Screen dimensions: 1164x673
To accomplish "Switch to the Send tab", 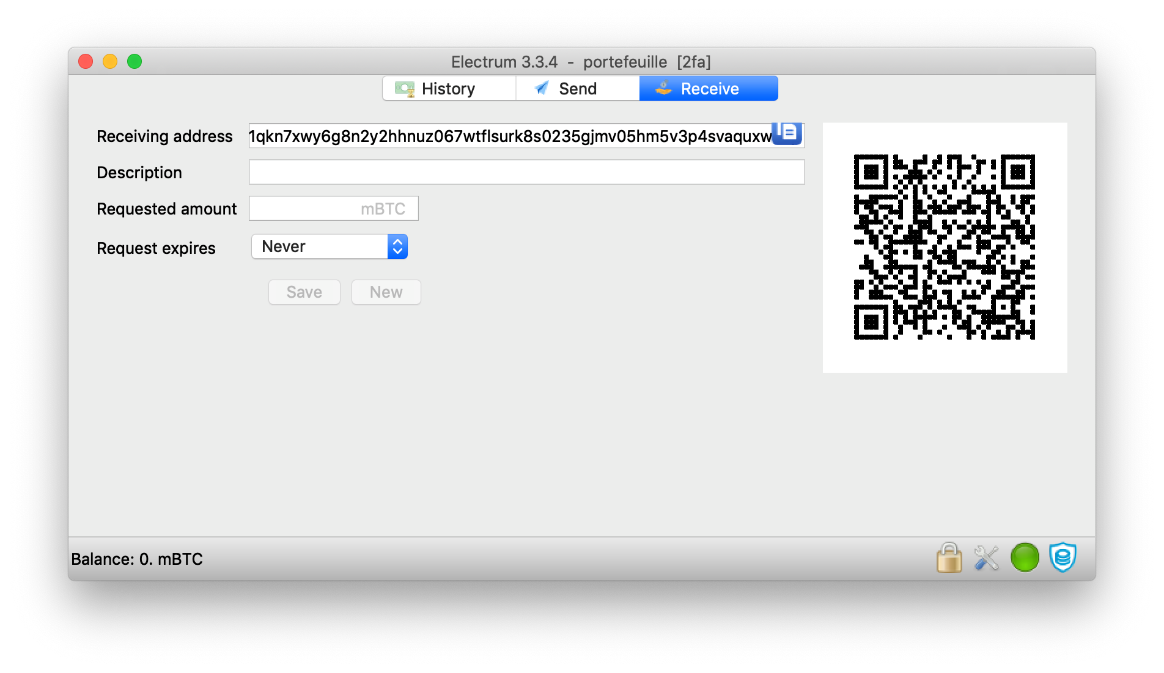I will tap(578, 88).
